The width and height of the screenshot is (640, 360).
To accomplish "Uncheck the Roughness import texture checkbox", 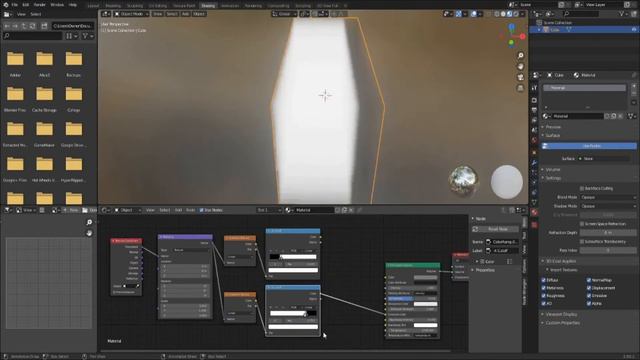I will pos(543,296).
